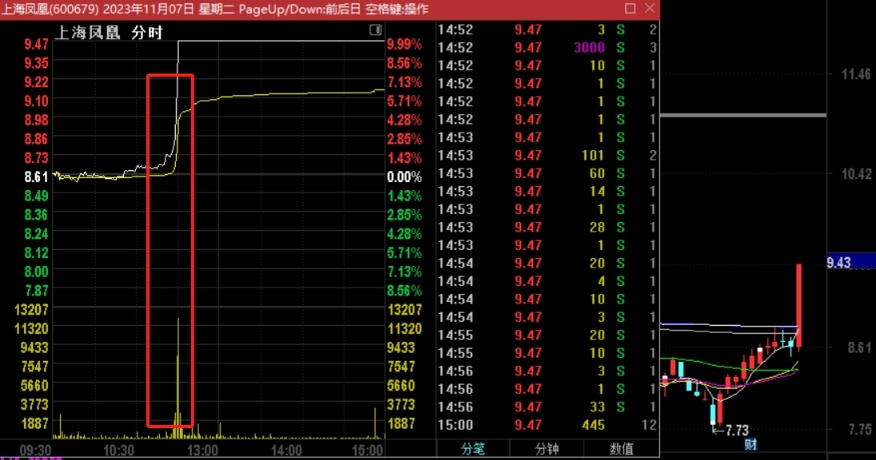The width and height of the screenshot is (876, 460).
Task: Select the 14:56 trade row with volume 33
Action: (x=547, y=407)
